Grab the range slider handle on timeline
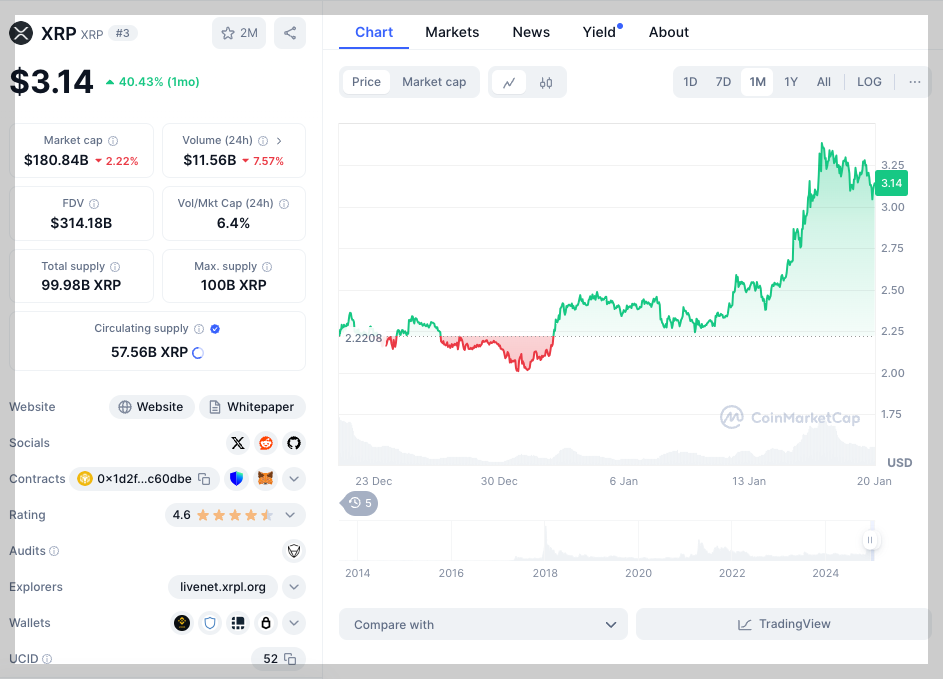This screenshot has width=943, height=679. click(870, 540)
